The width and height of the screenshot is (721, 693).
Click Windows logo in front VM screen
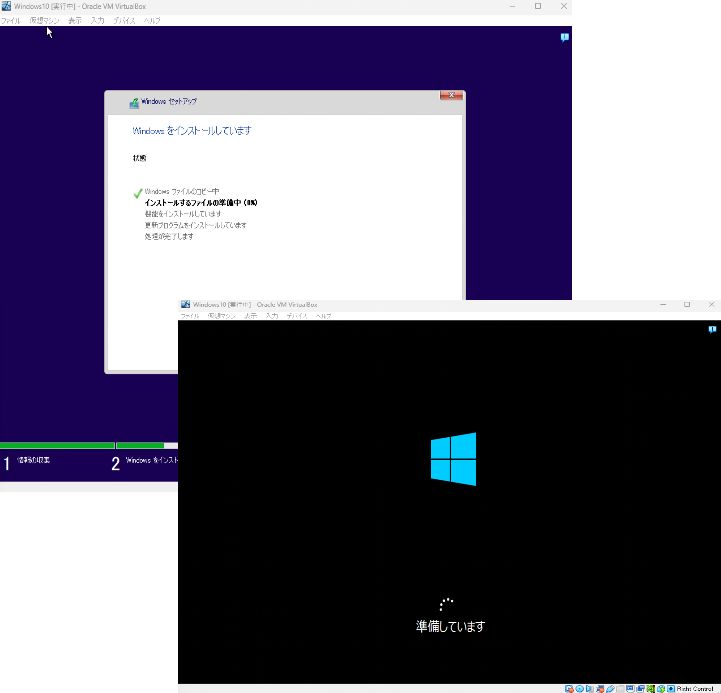coord(453,458)
